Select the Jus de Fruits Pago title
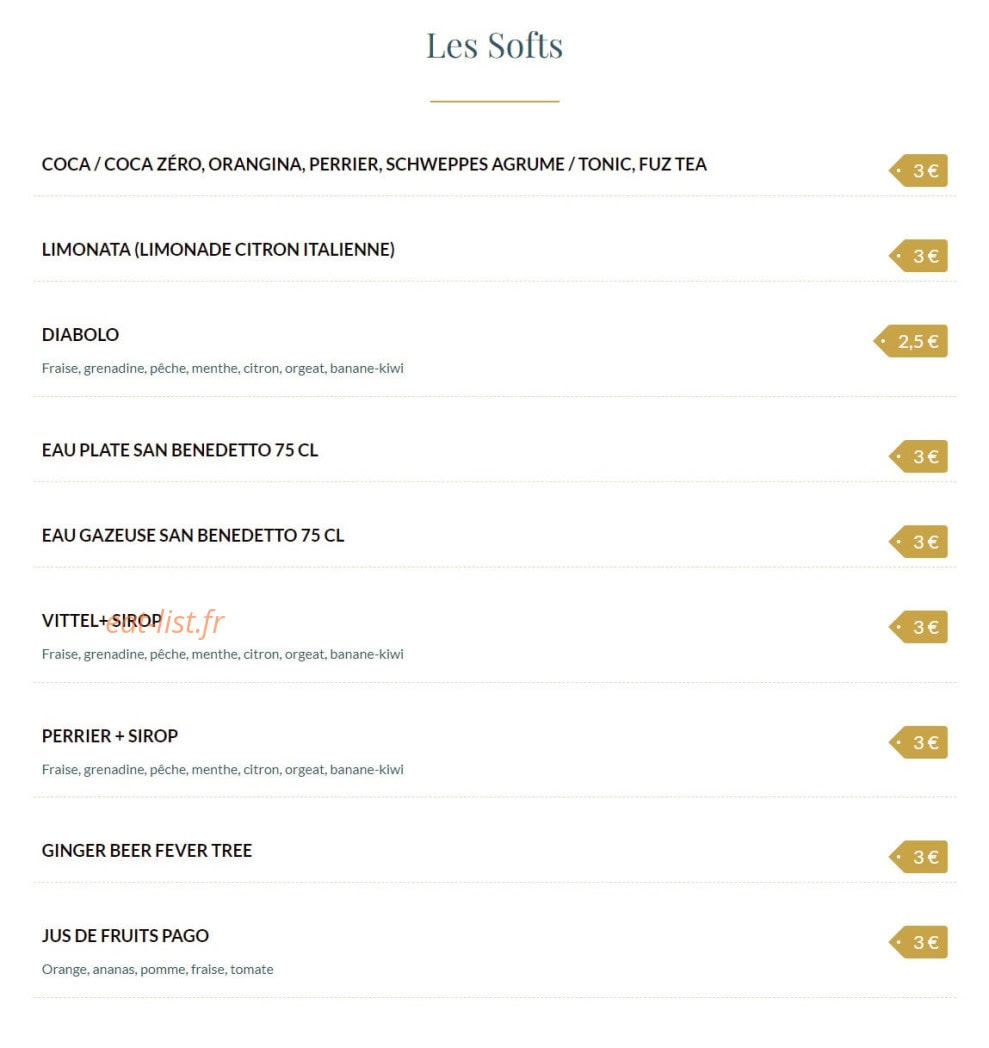Viewport: 989px width, 1048px height. point(125,936)
